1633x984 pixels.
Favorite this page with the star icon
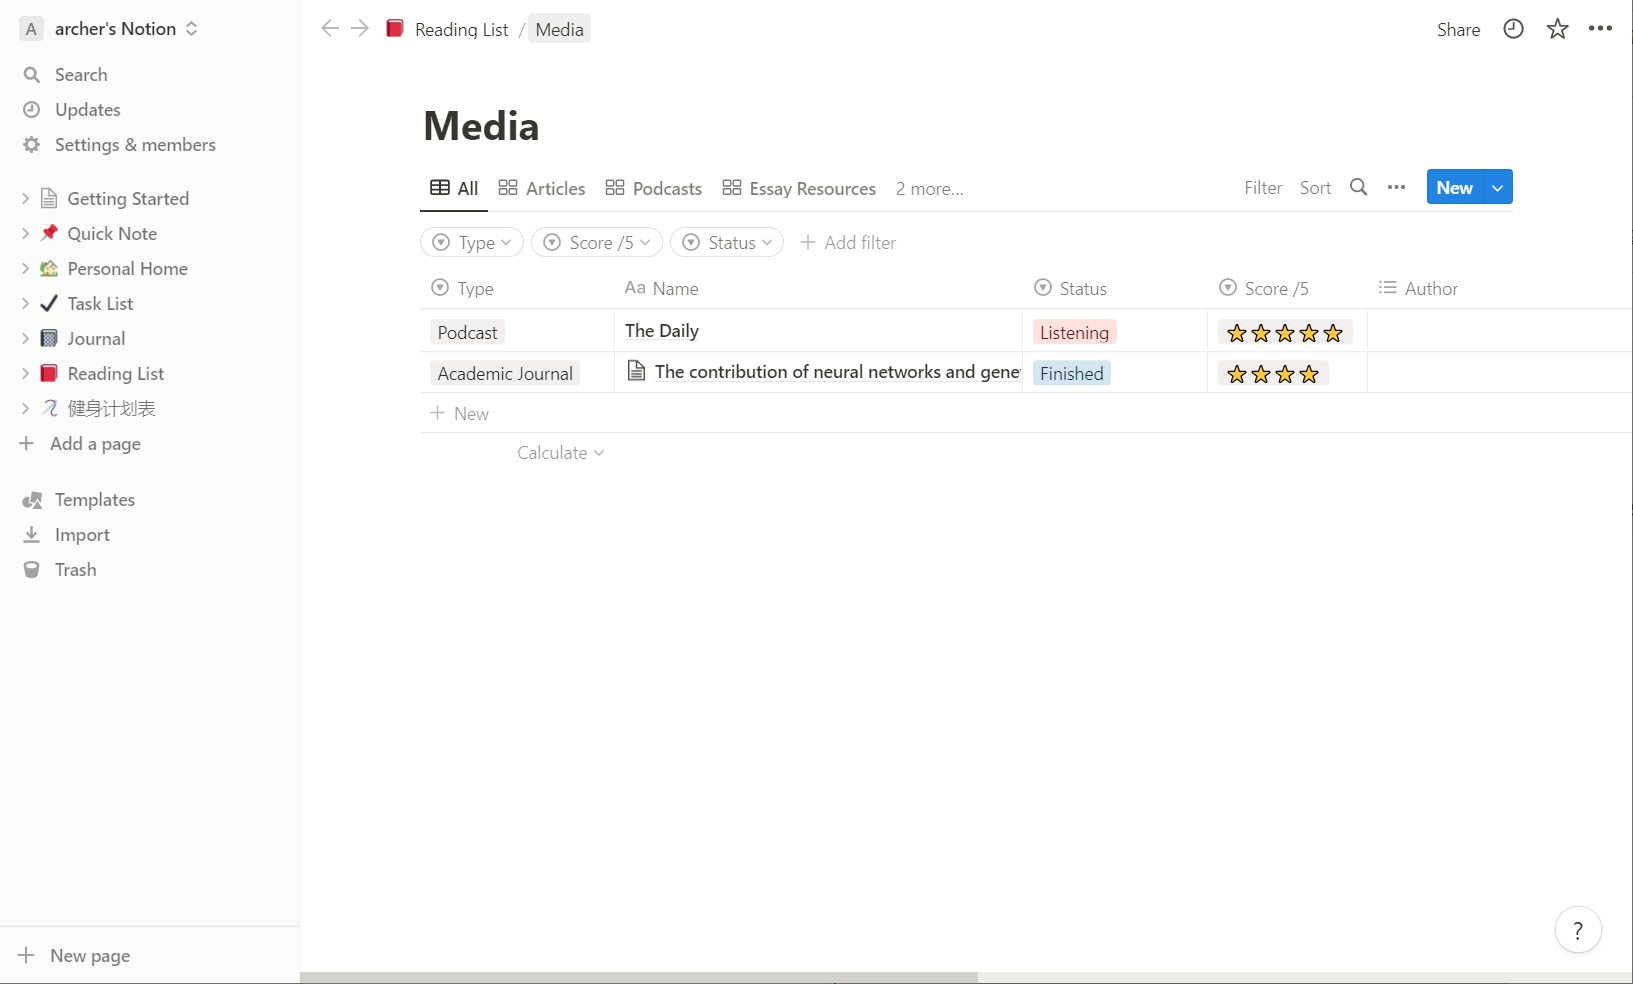1557,29
